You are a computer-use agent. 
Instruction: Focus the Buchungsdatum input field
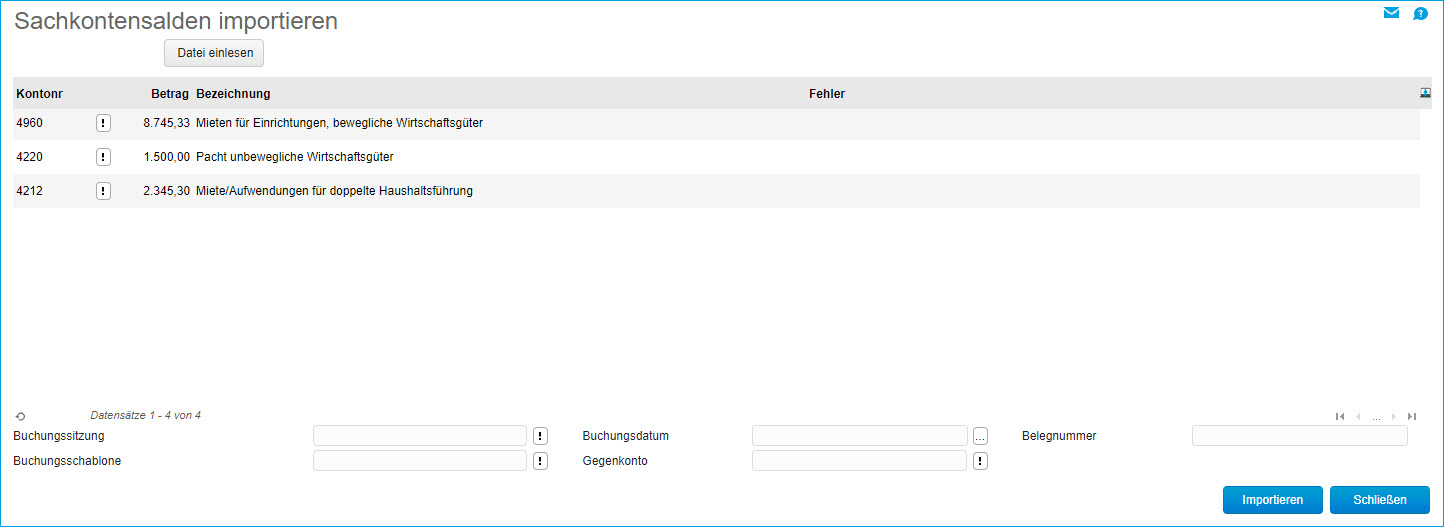pos(860,436)
